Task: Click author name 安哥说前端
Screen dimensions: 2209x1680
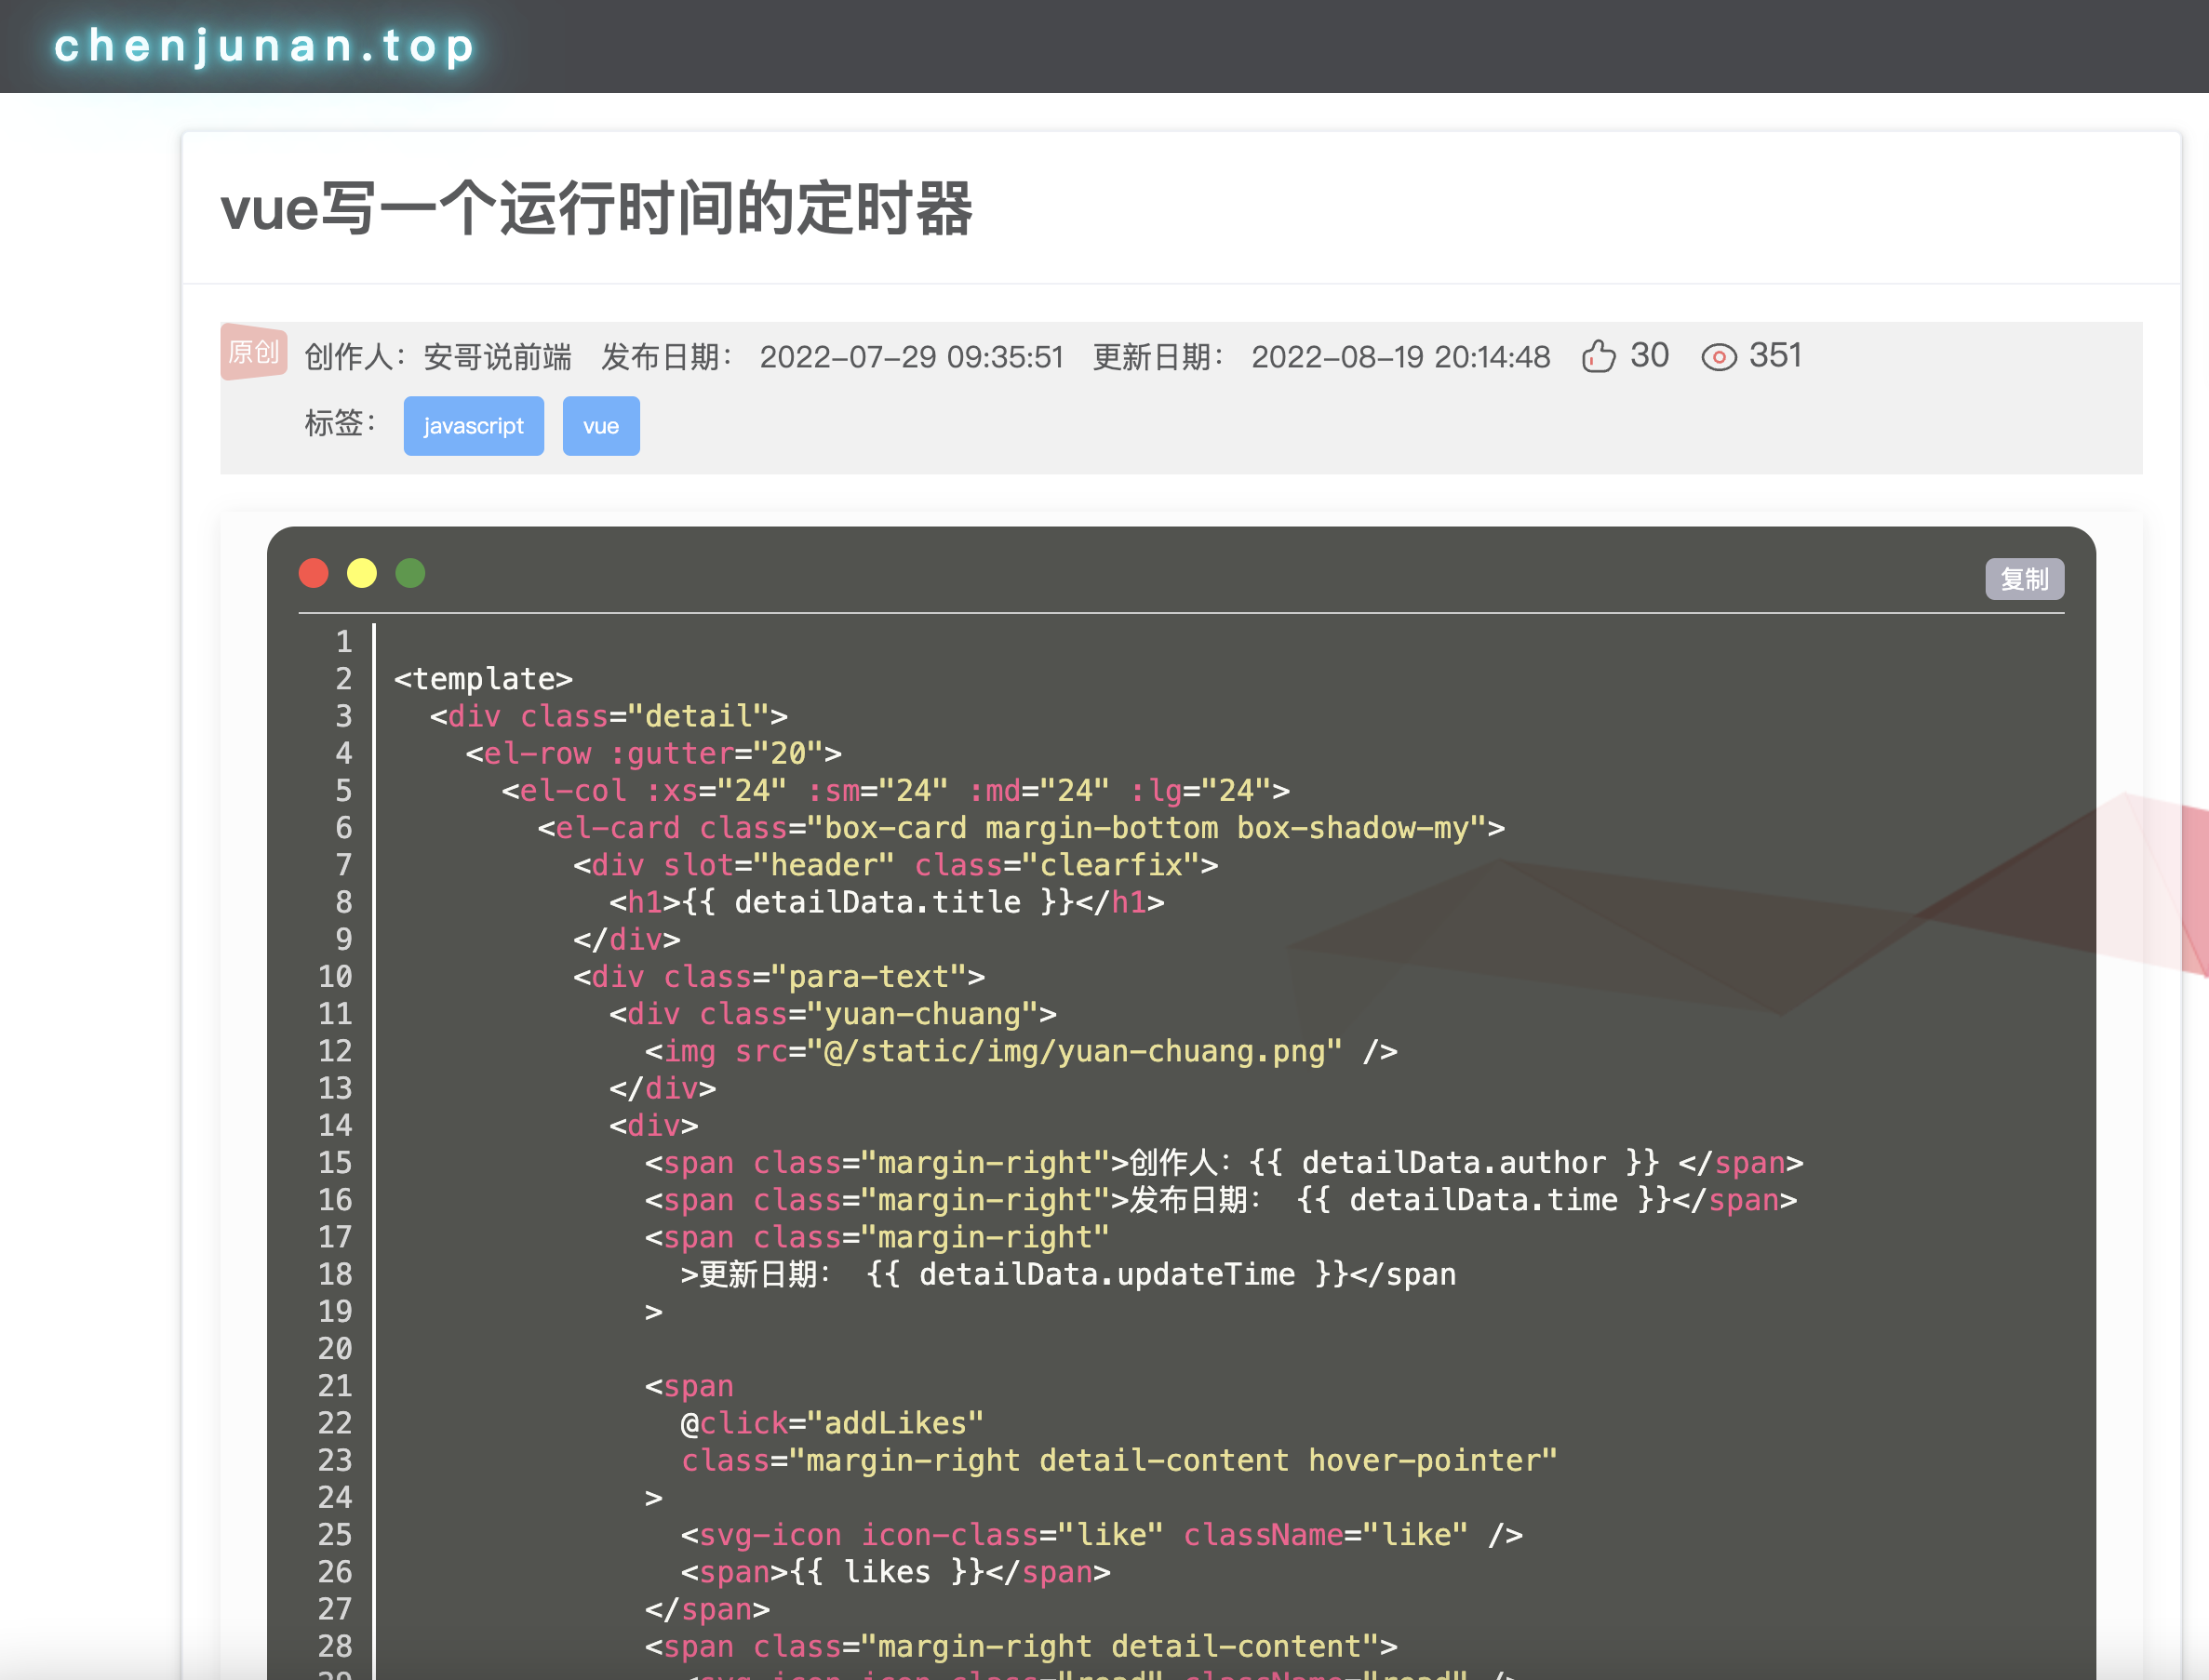Action: 497,357
